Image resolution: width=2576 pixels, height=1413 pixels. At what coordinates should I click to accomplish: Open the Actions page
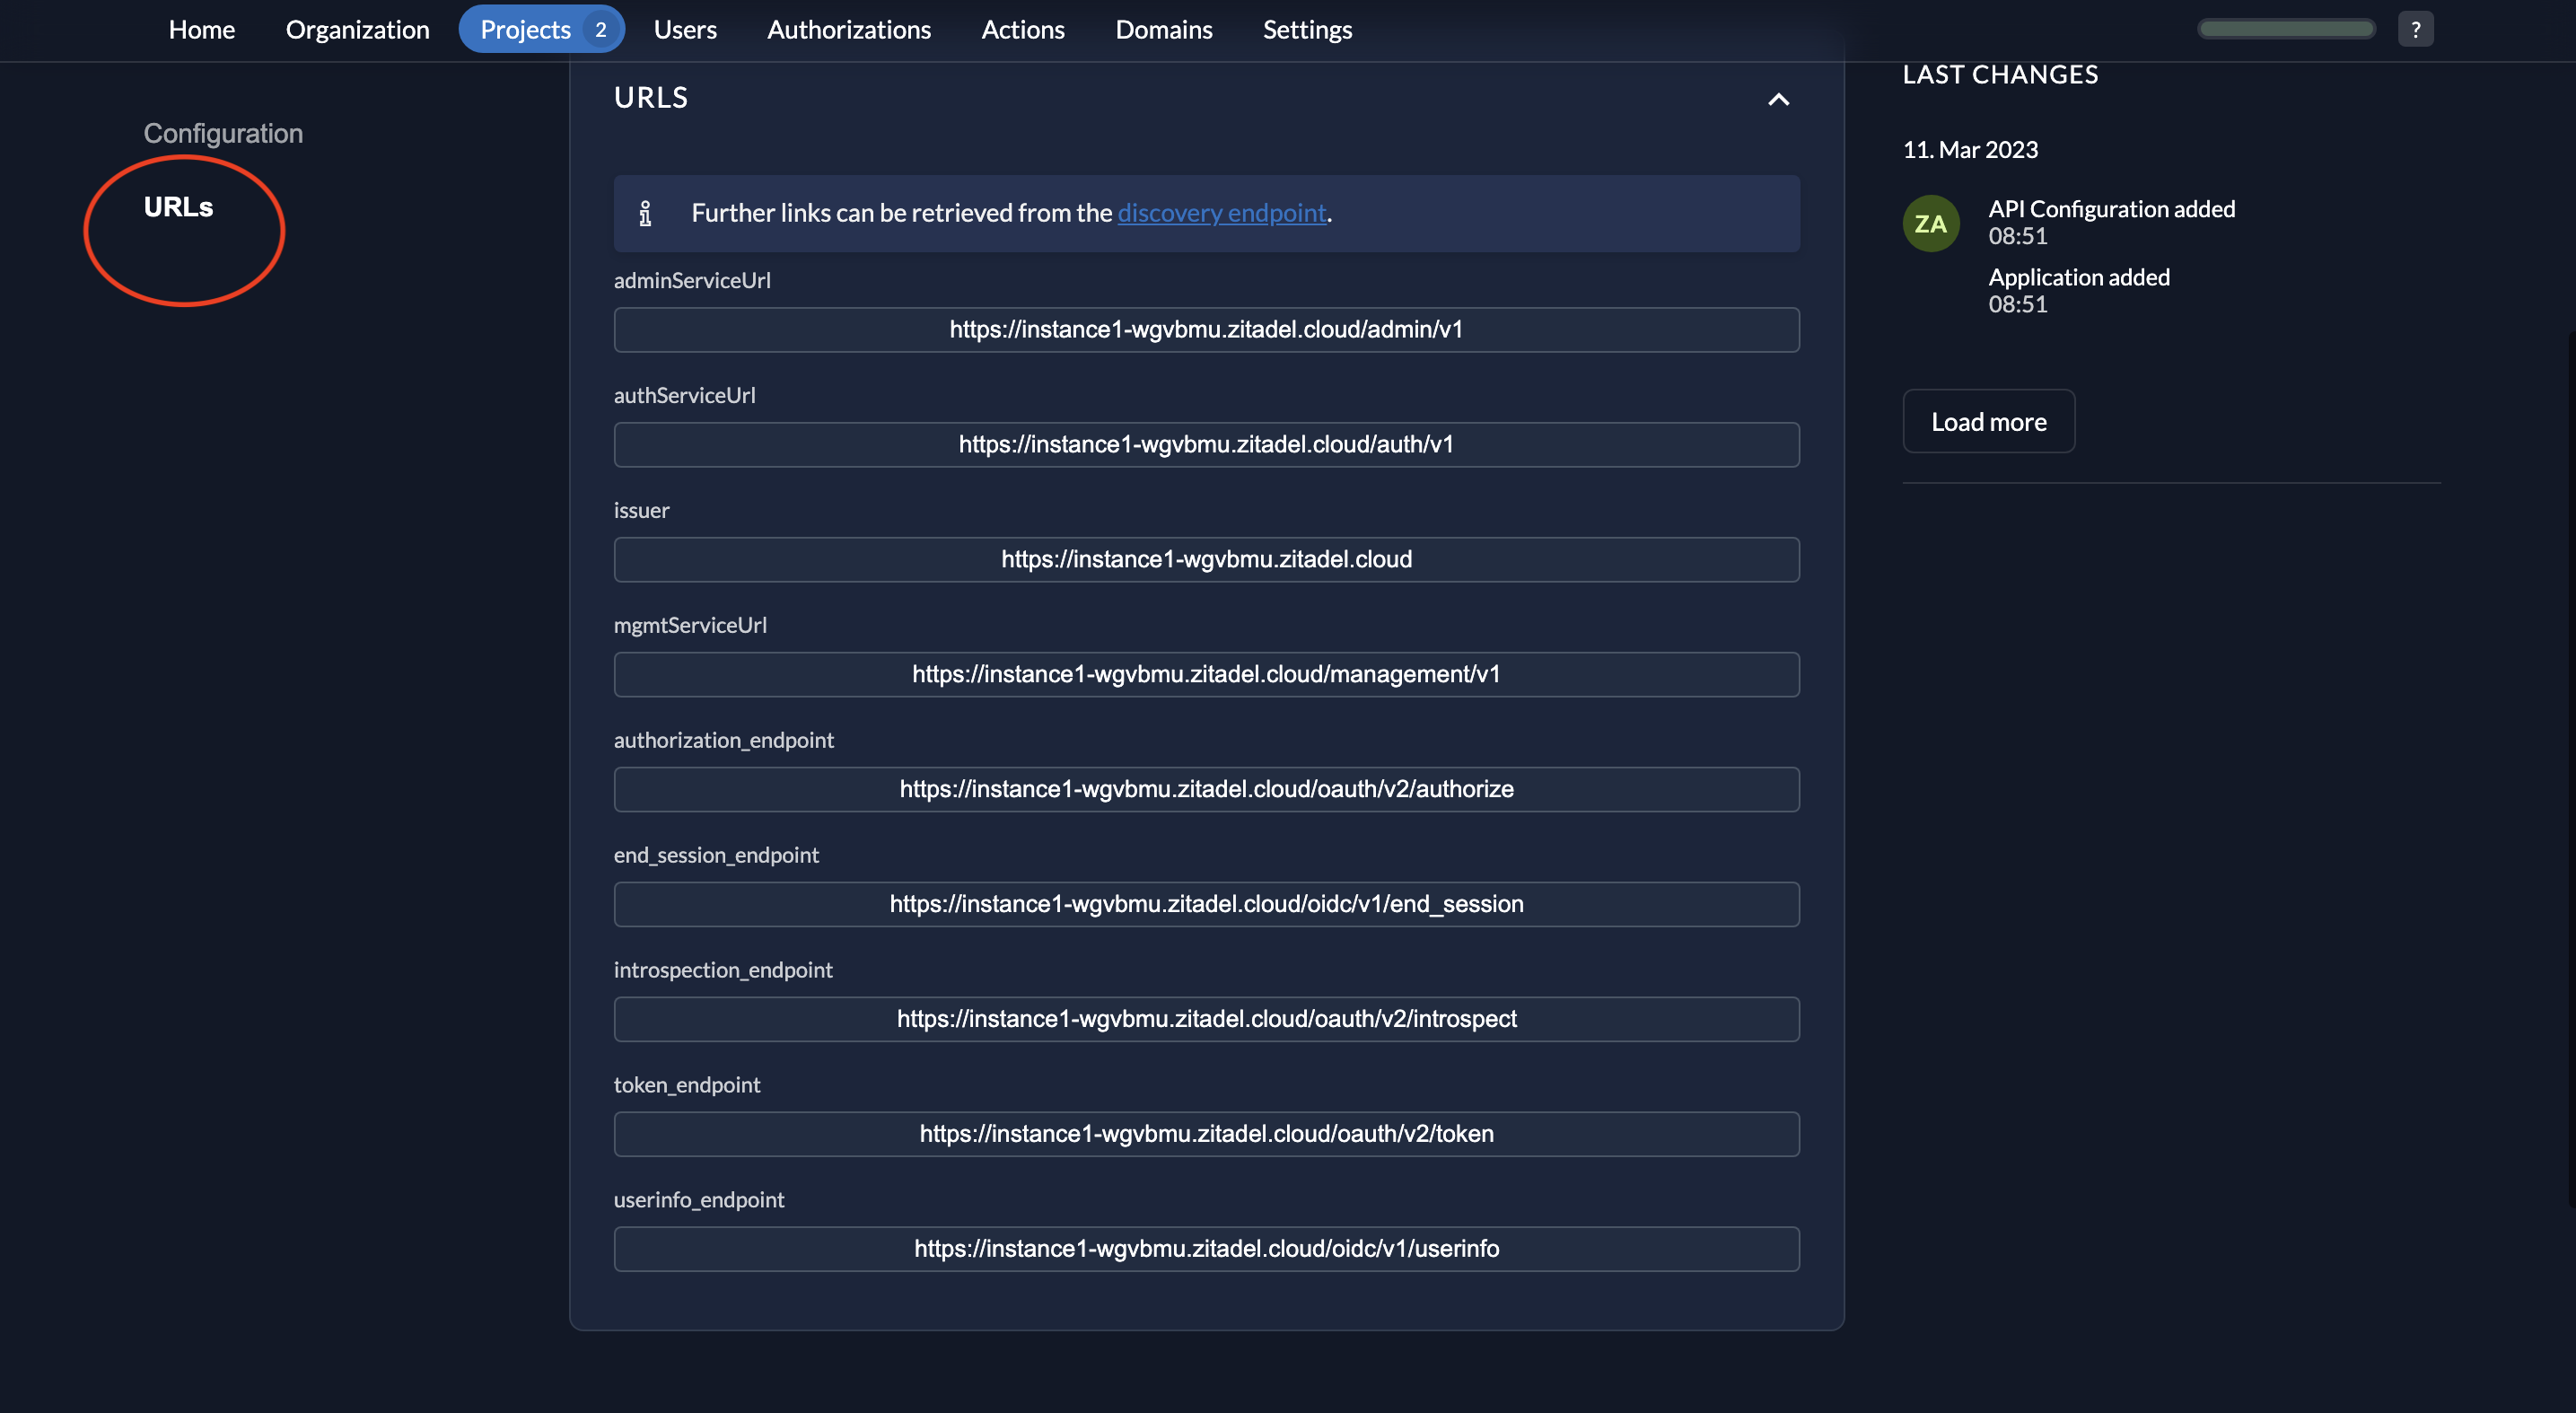coord(1023,29)
